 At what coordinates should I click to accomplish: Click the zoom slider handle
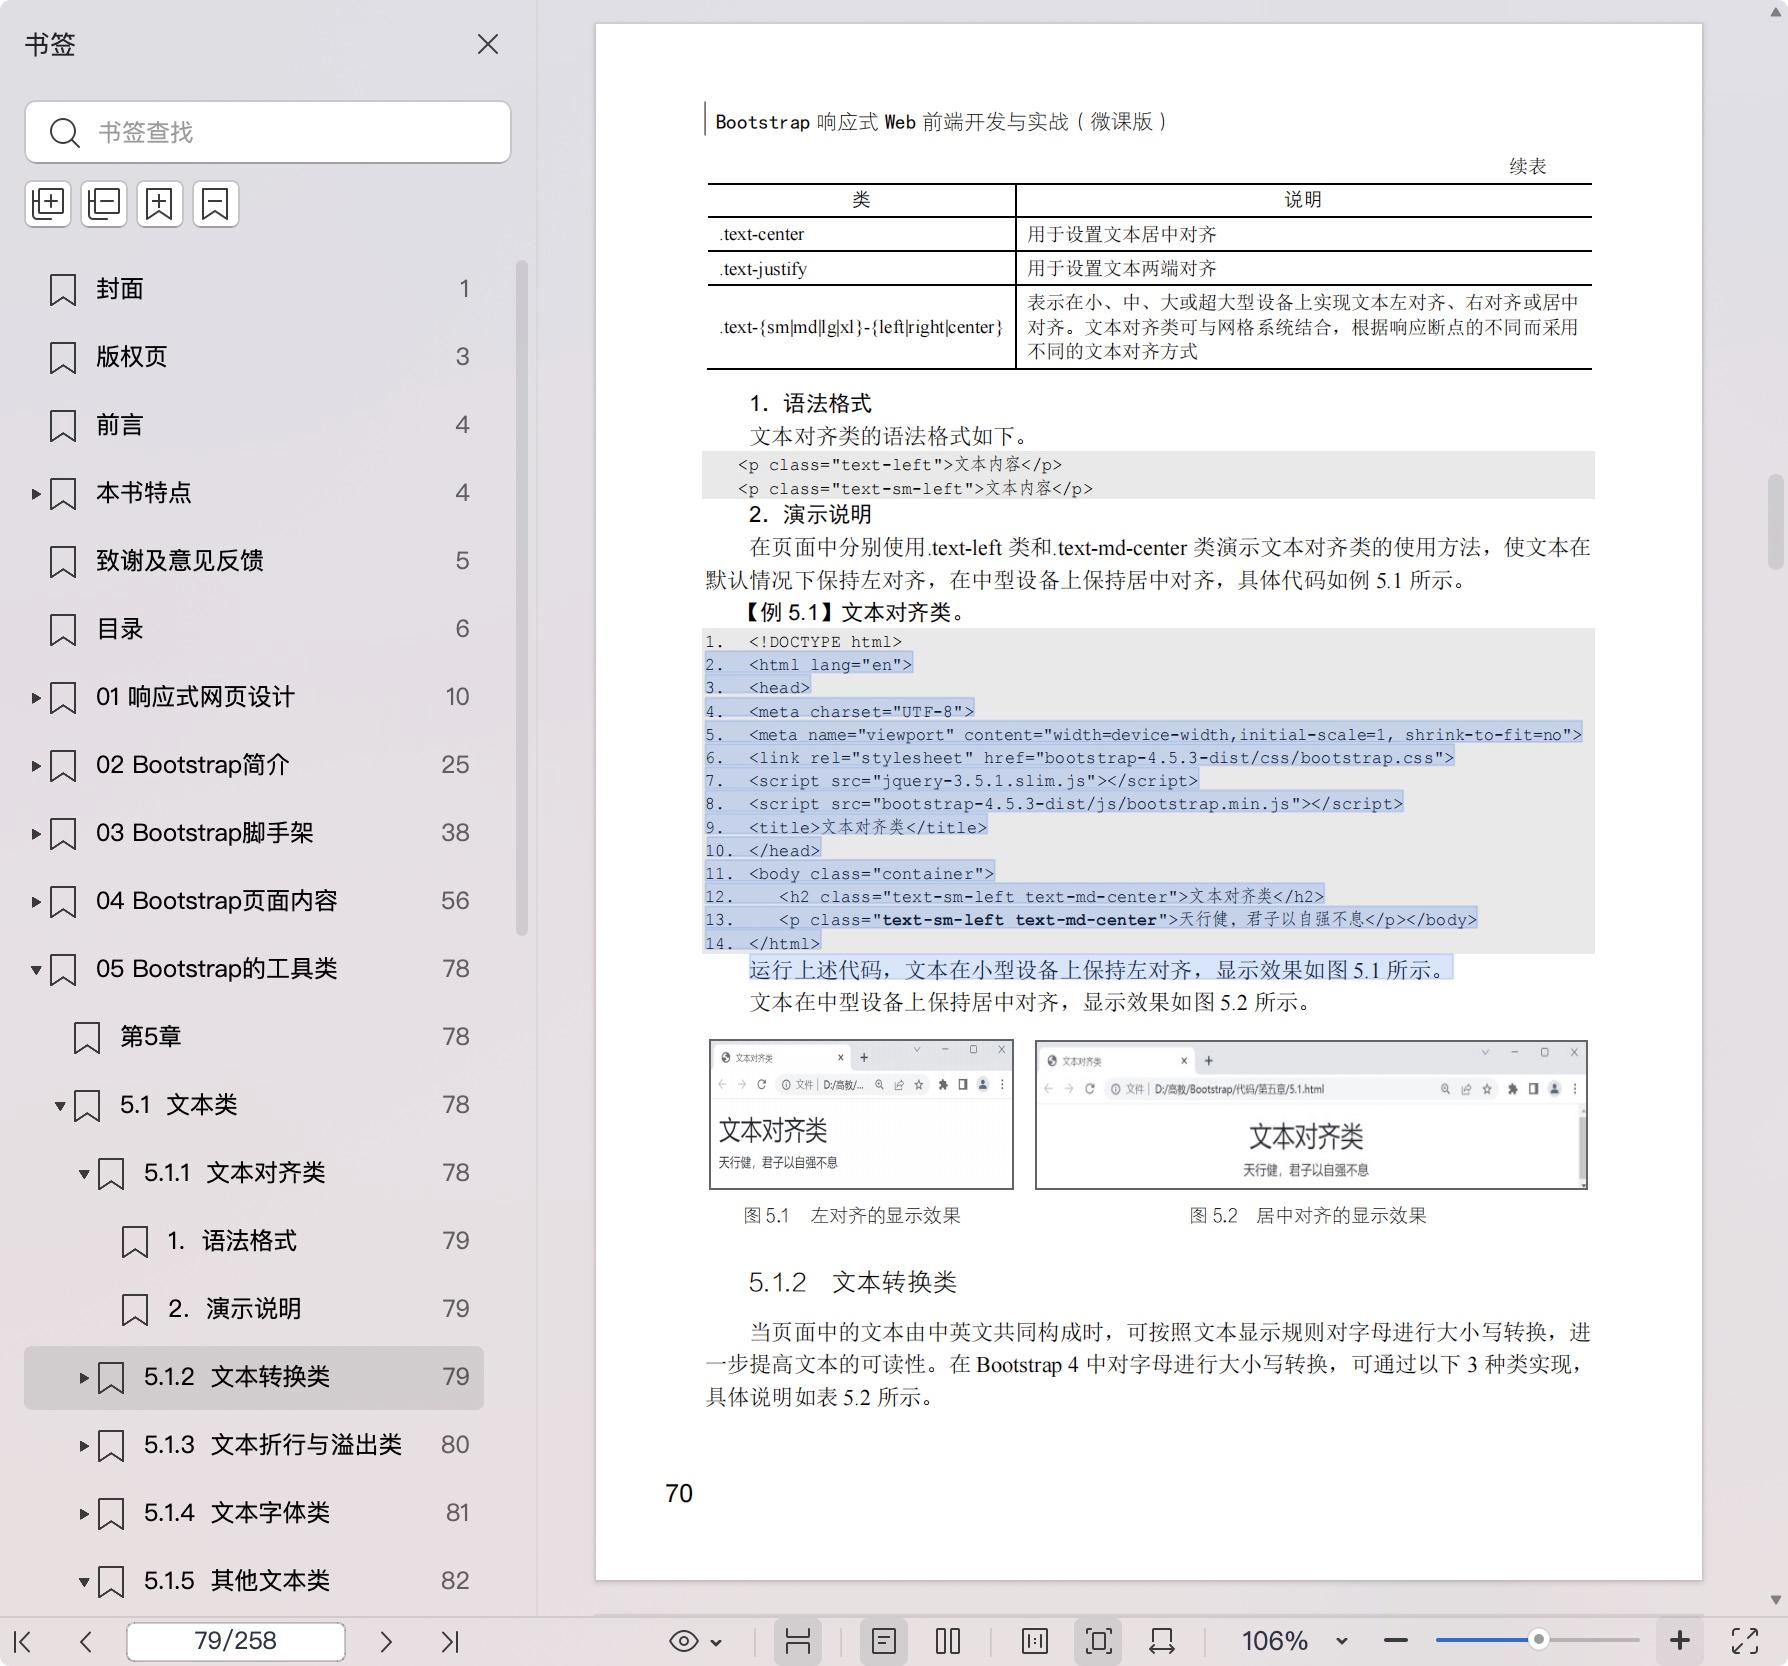(x=1539, y=1640)
